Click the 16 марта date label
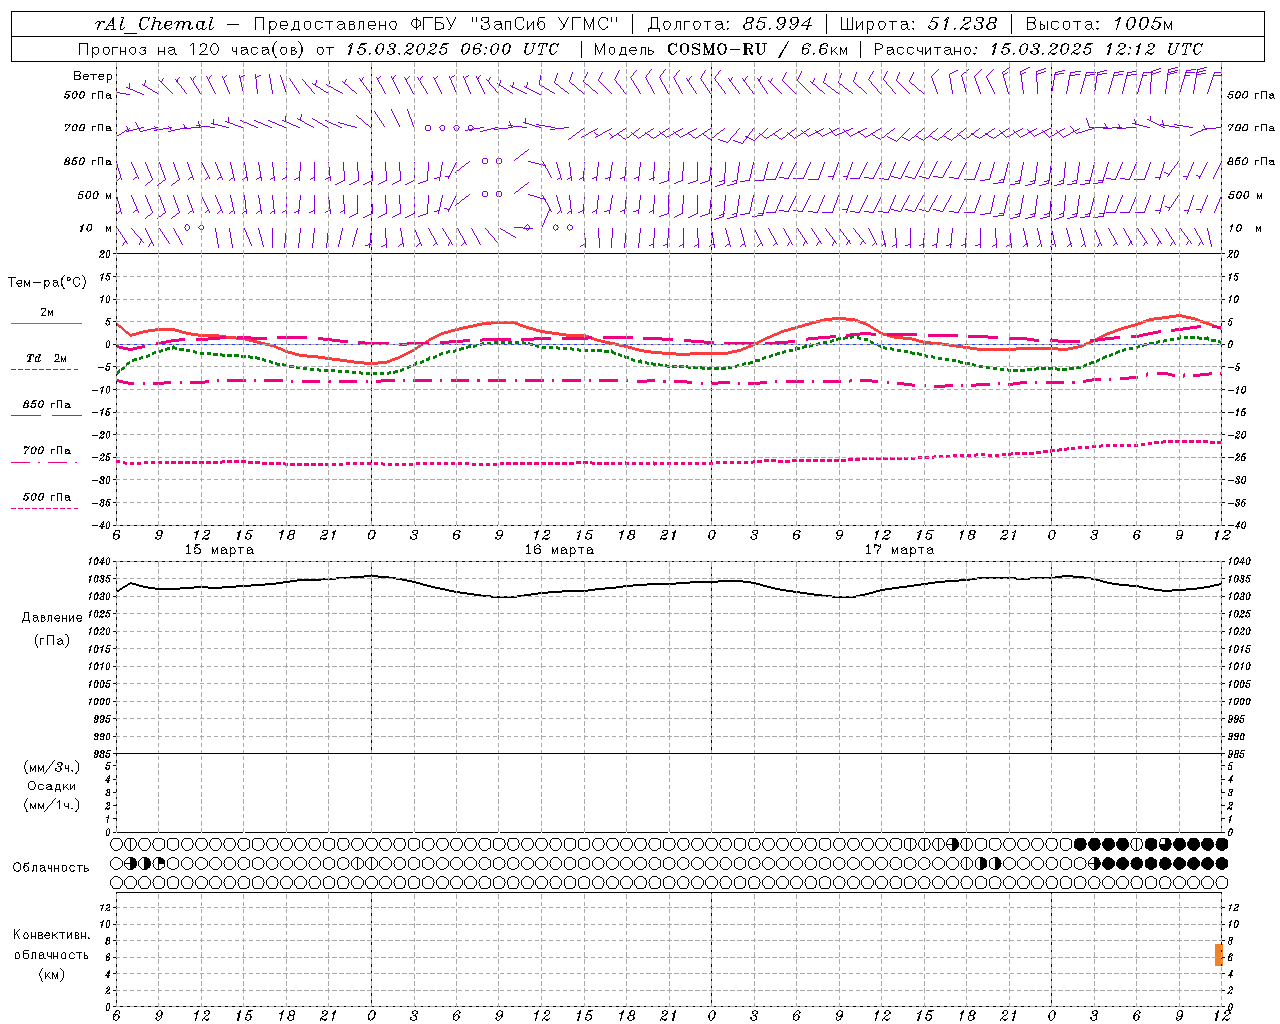1280x1024 pixels. [x=559, y=550]
